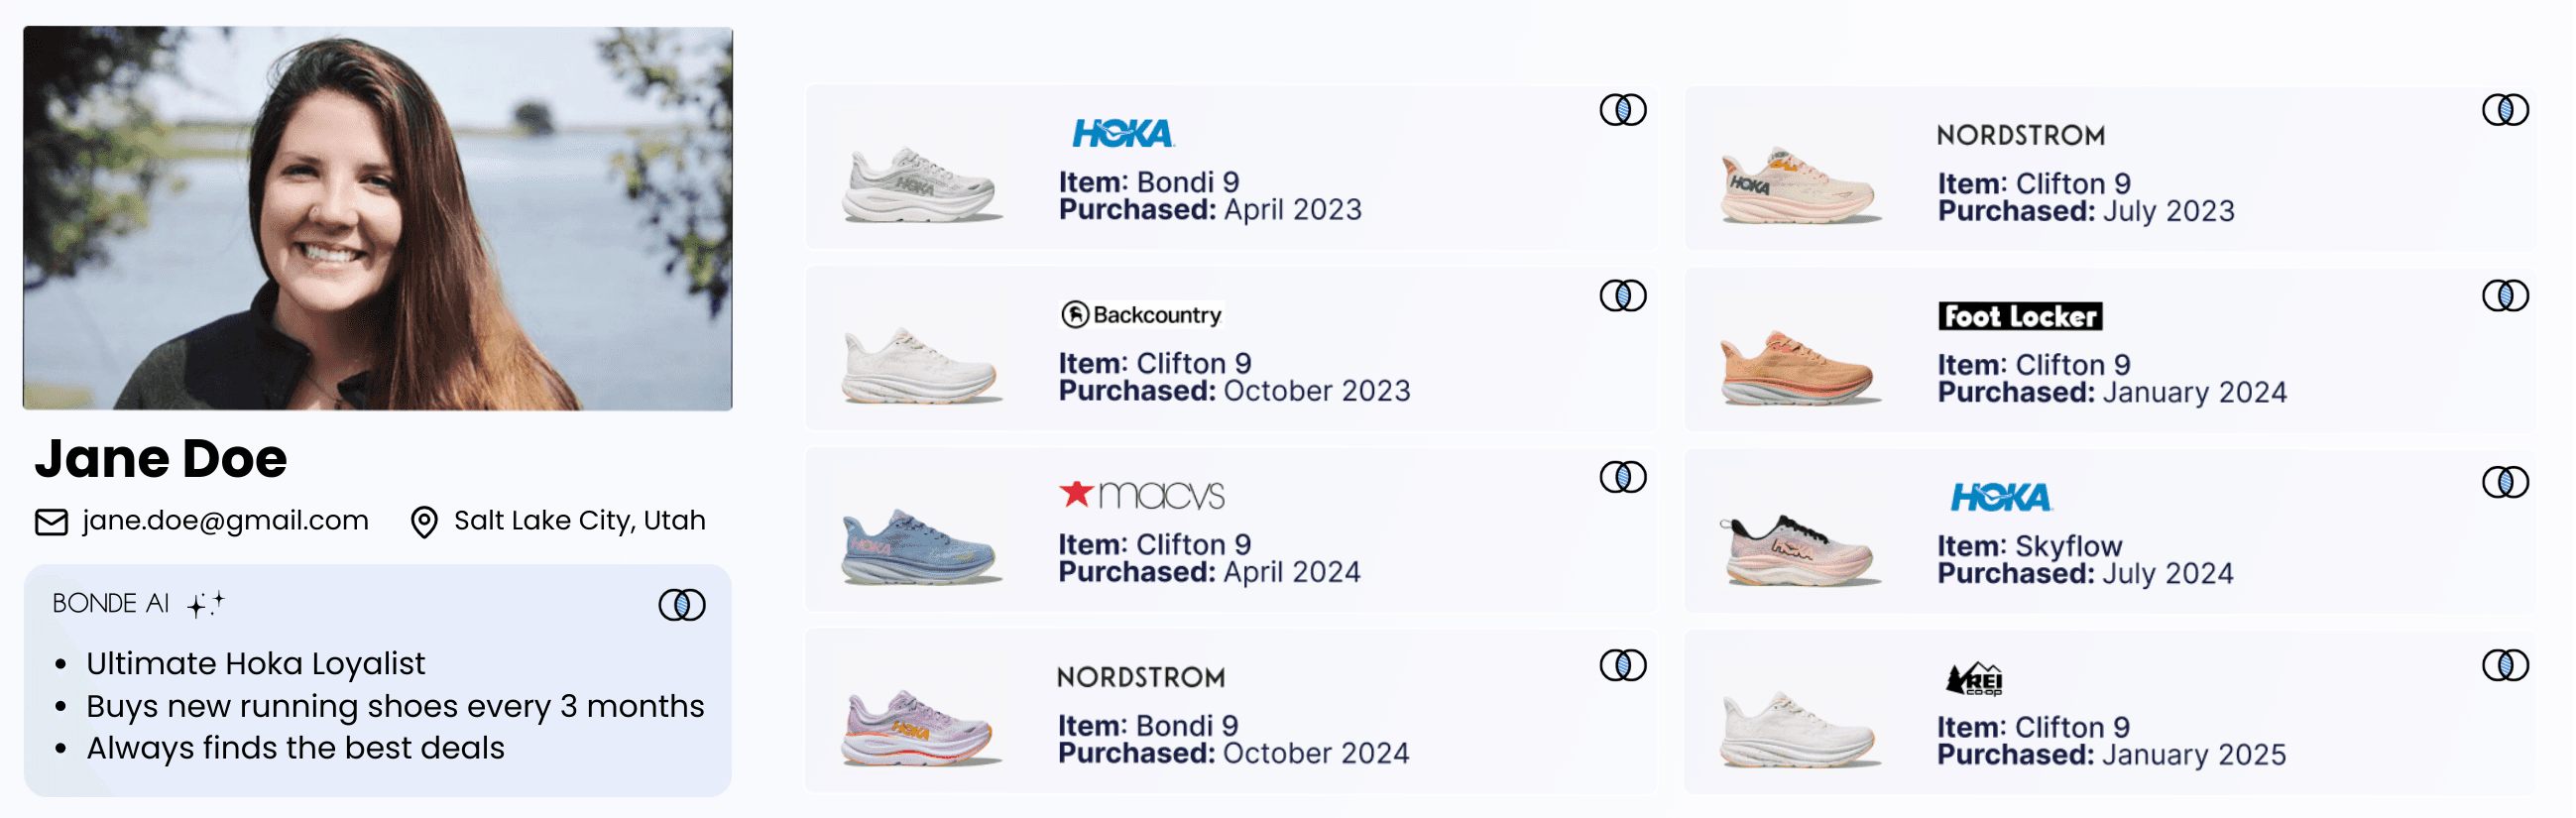The width and height of the screenshot is (2576, 818).
Task: Click the Bonde AI sparkle icon
Action: pyautogui.click(x=206, y=604)
